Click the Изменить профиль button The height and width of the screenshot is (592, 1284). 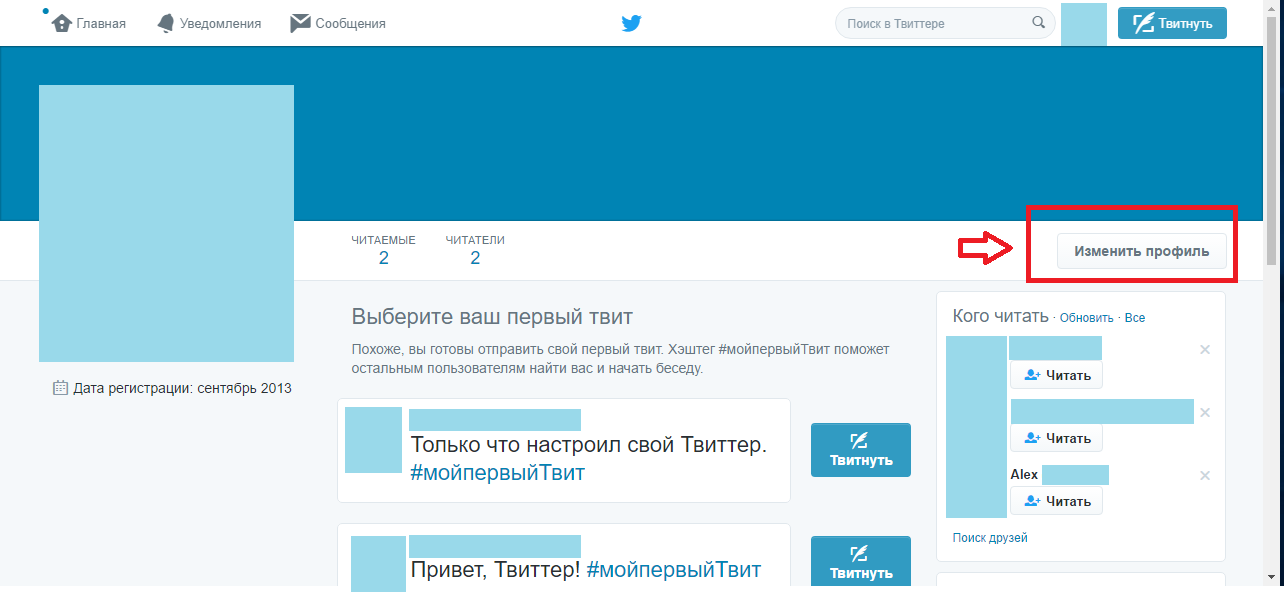click(x=1141, y=251)
